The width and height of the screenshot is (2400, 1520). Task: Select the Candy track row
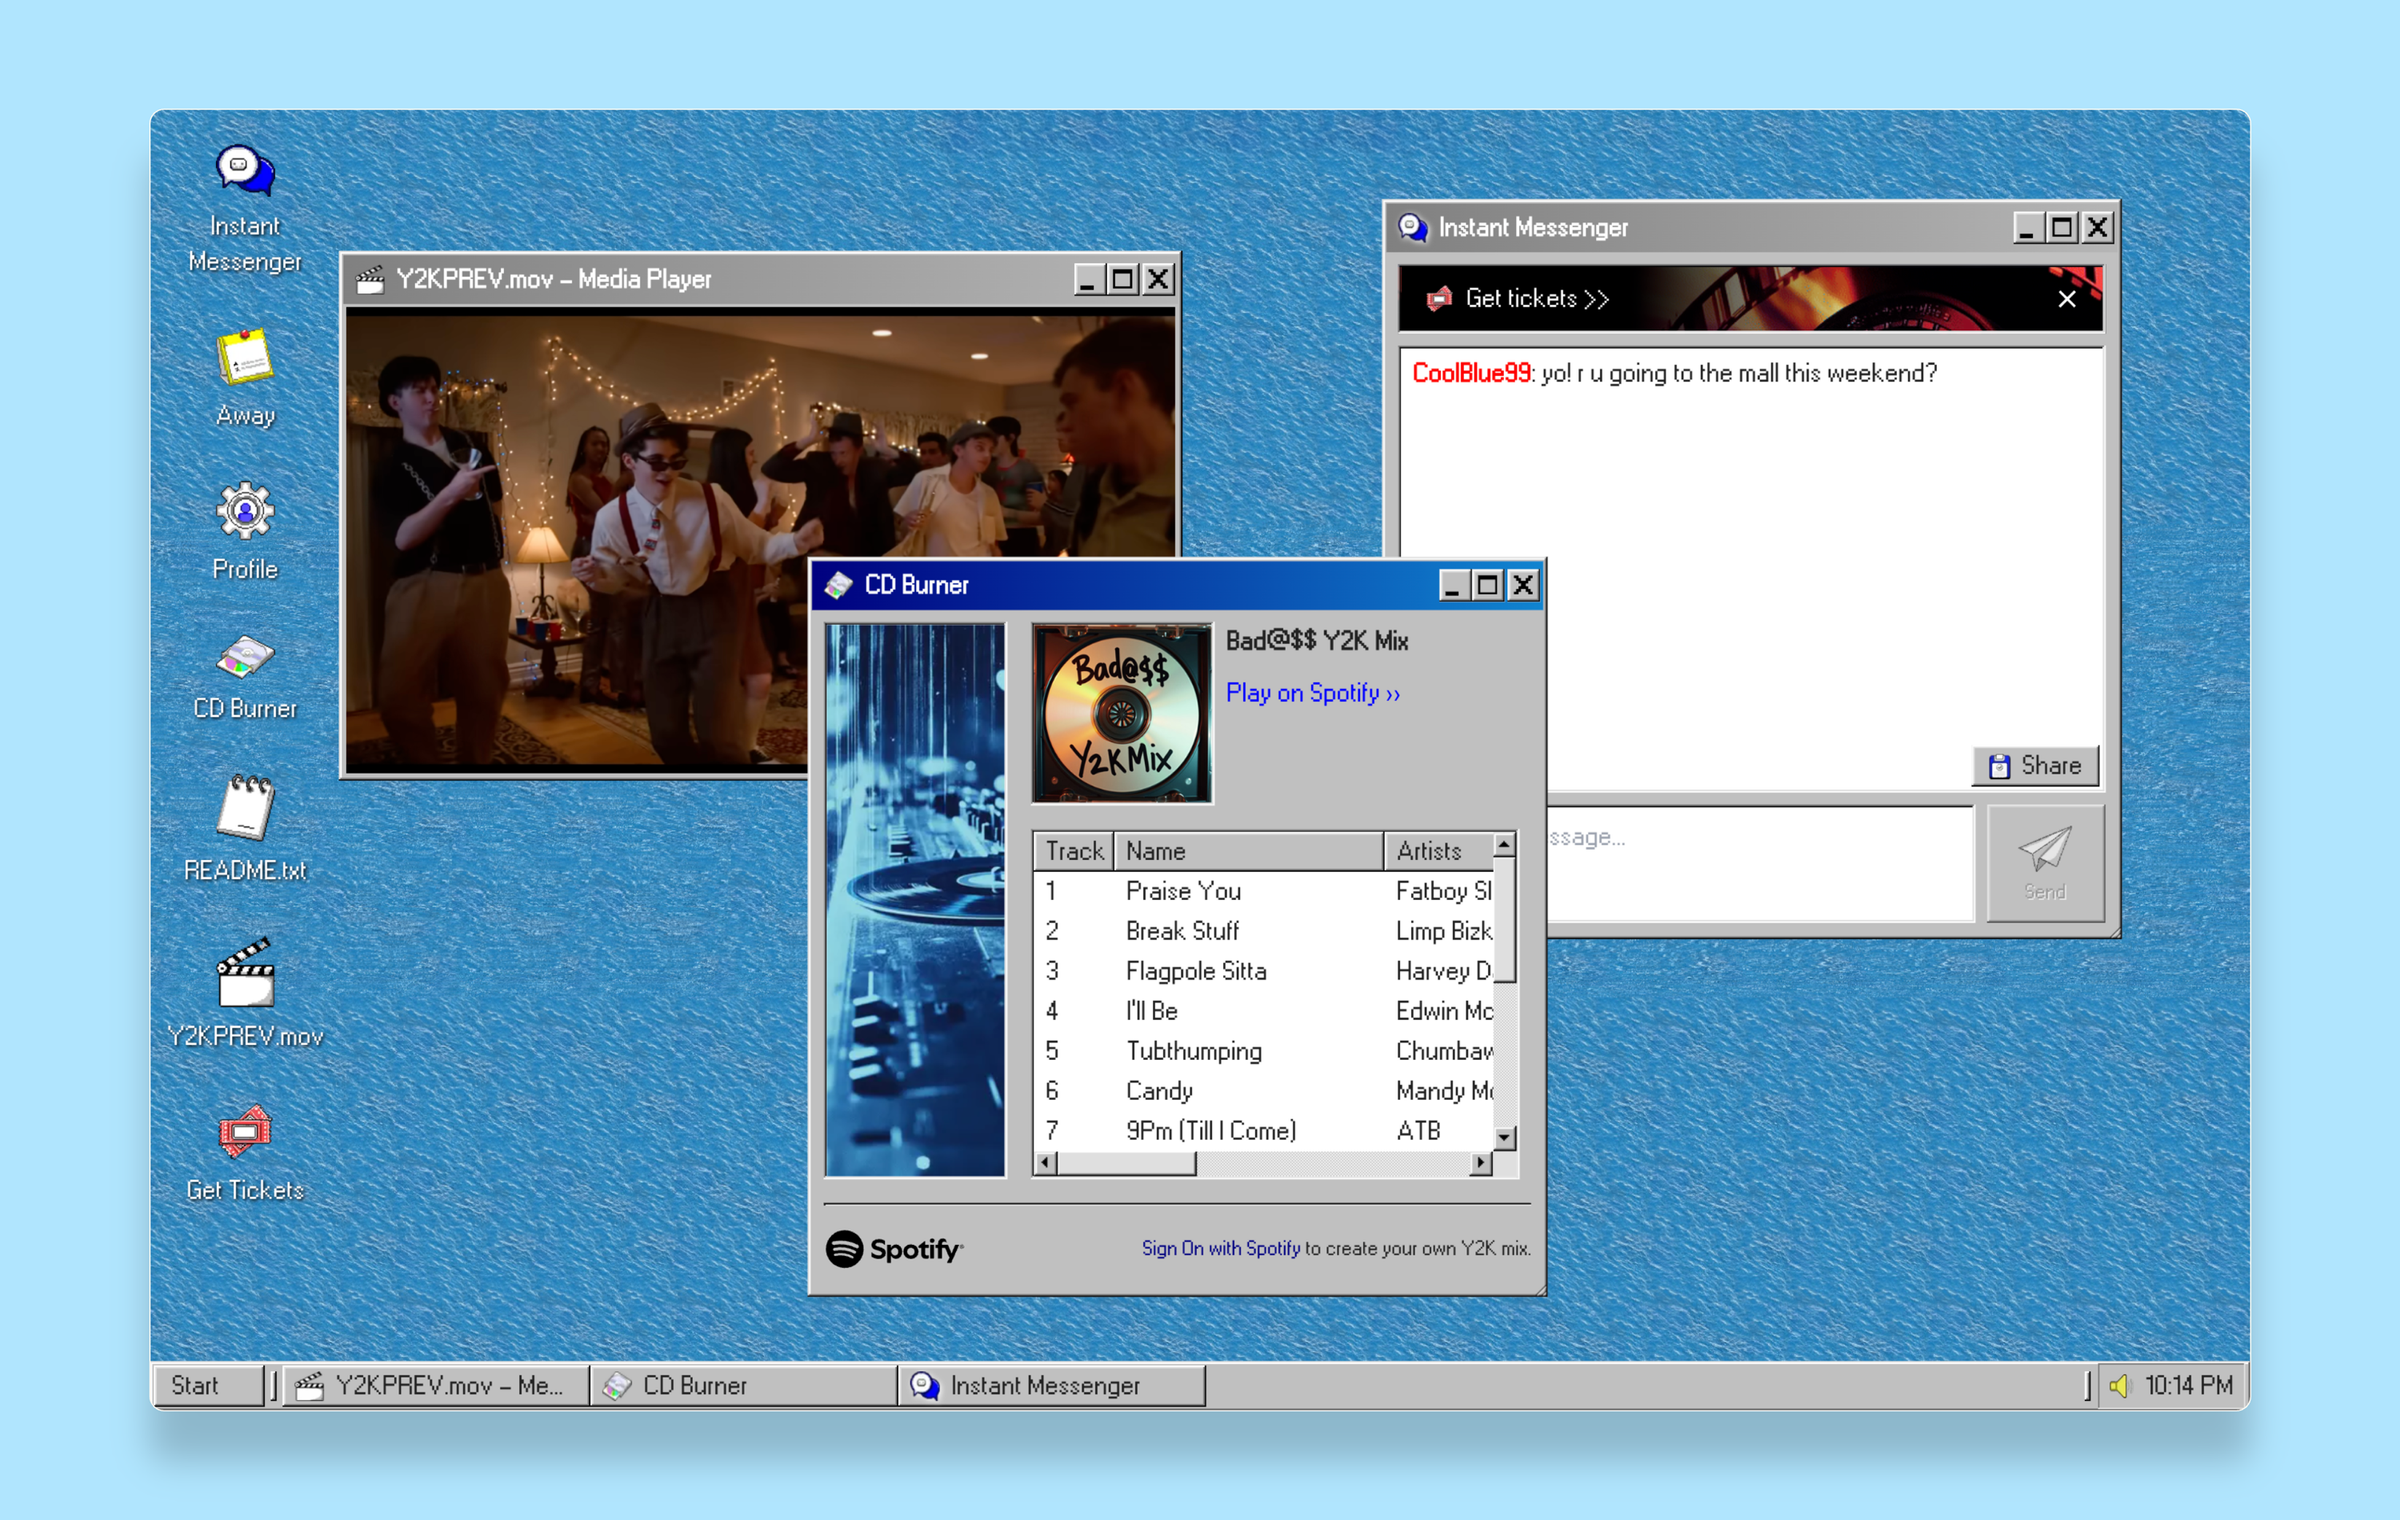click(1264, 1091)
